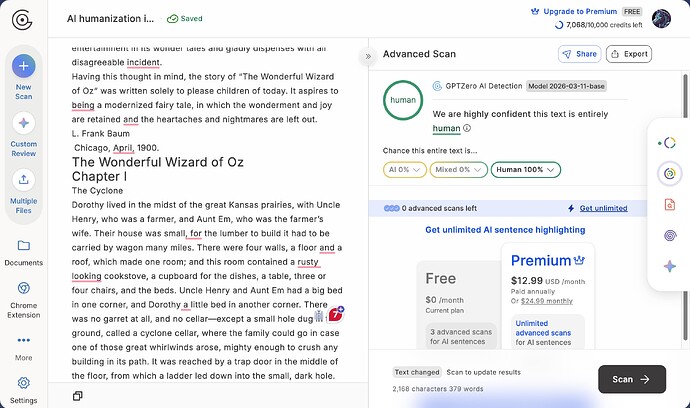Click the document title AI humanization
Viewport: 690px width, 408px height.
tap(110, 18)
